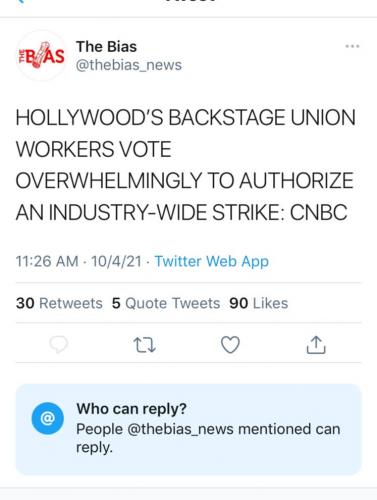
Task: Tap the Tweet page header title
Action: (190, 1)
